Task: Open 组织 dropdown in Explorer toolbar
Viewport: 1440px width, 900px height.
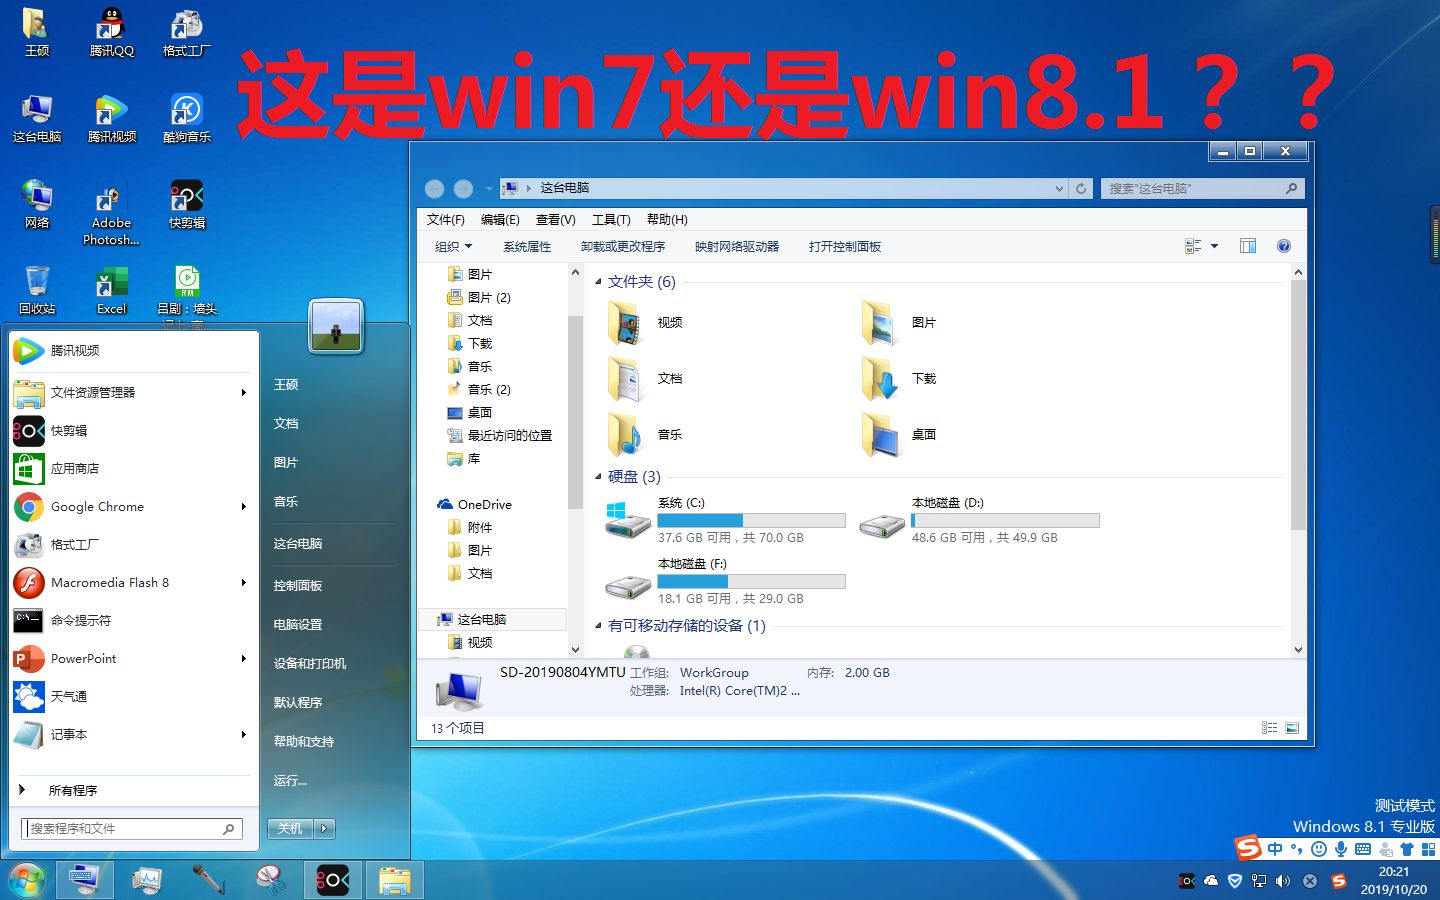Action: (x=453, y=246)
